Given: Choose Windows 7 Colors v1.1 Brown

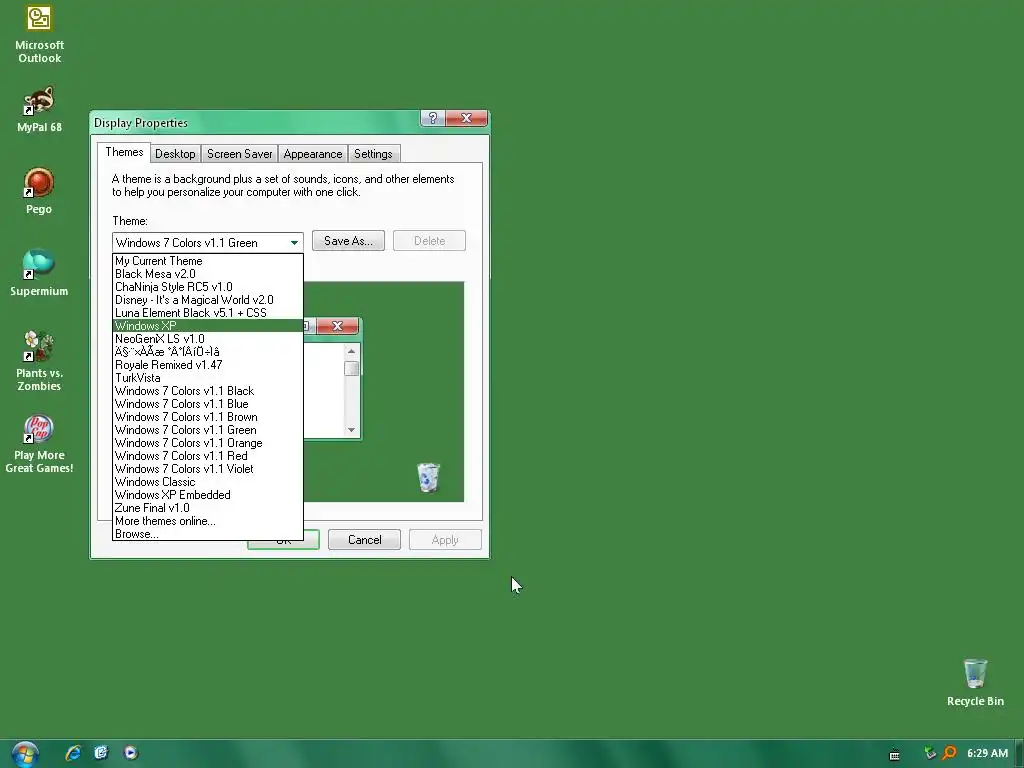Looking at the screenshot, I should coord(208,417).
